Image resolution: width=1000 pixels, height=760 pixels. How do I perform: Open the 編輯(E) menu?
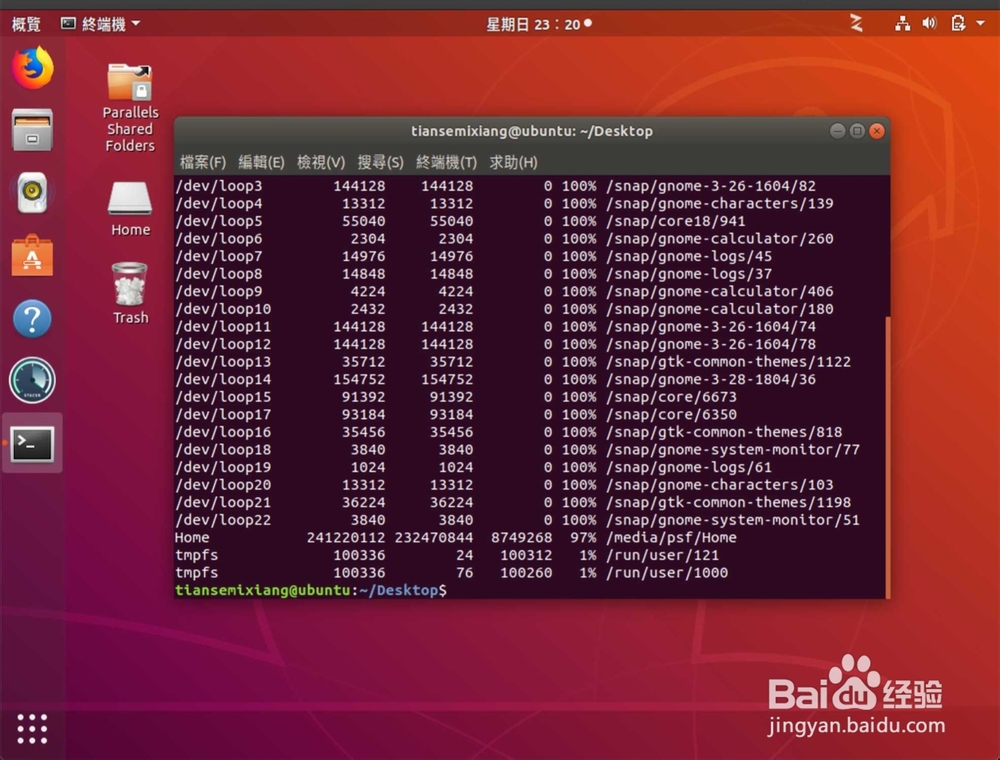(x=261, y=162)
